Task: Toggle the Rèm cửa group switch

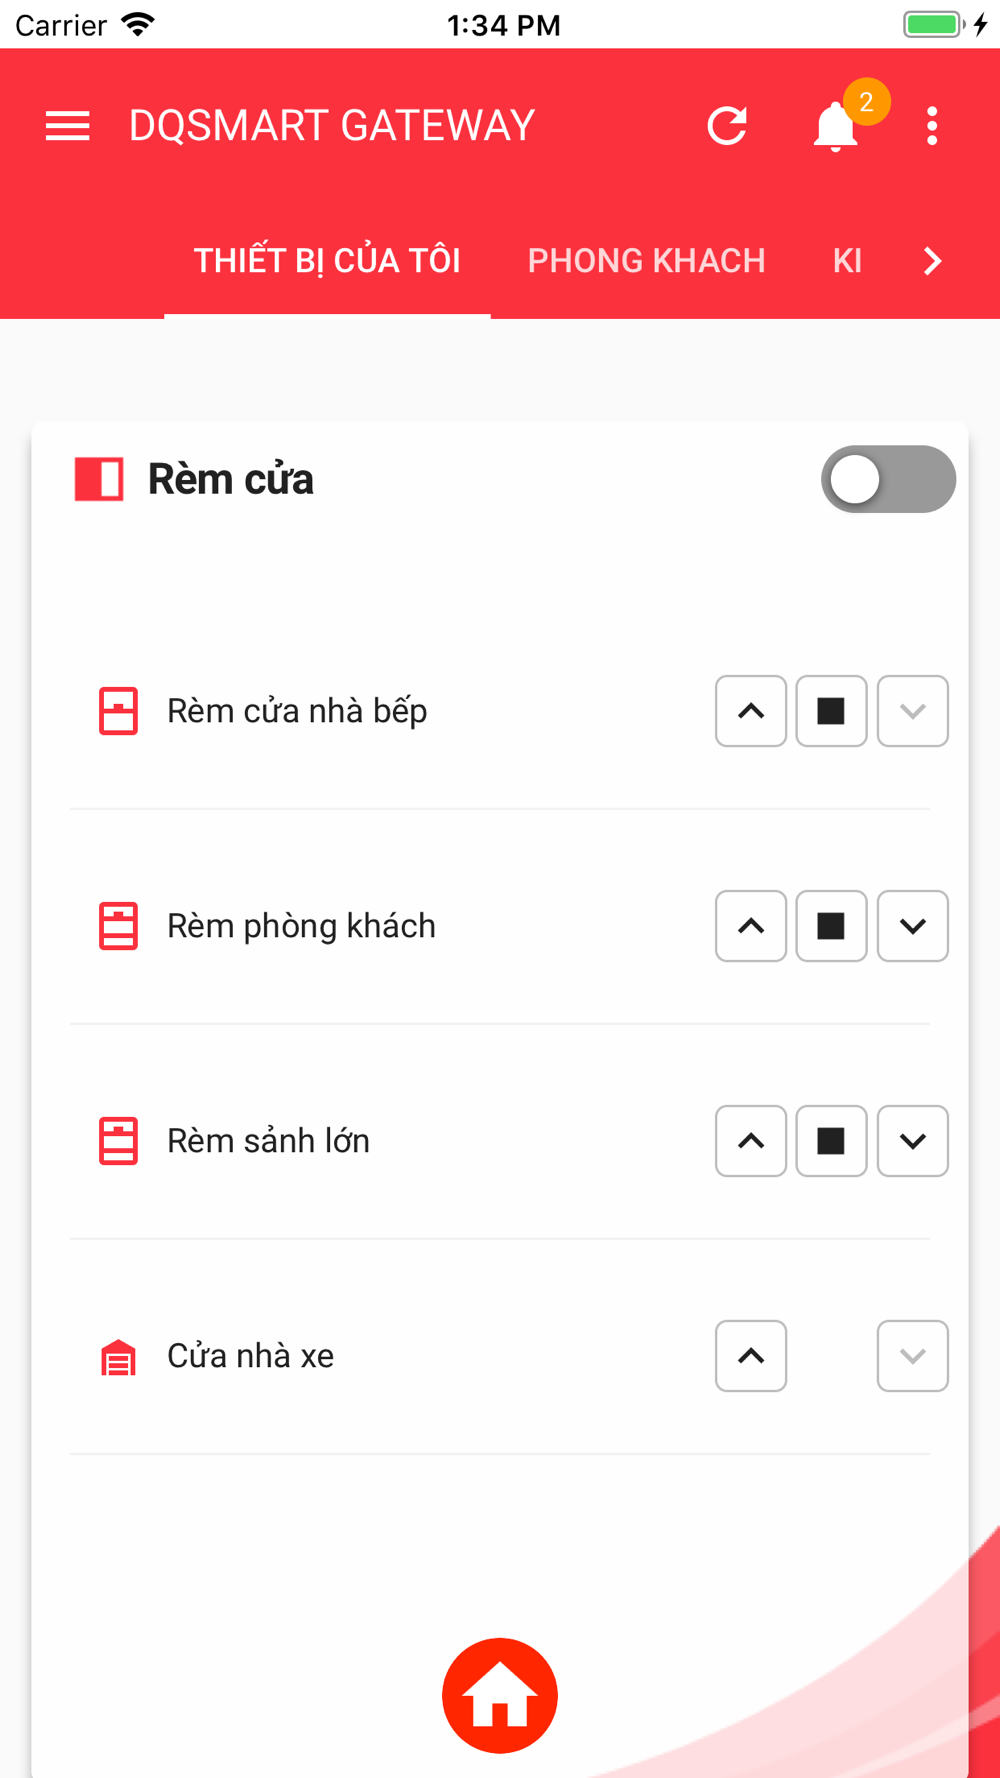Action: 888,479
